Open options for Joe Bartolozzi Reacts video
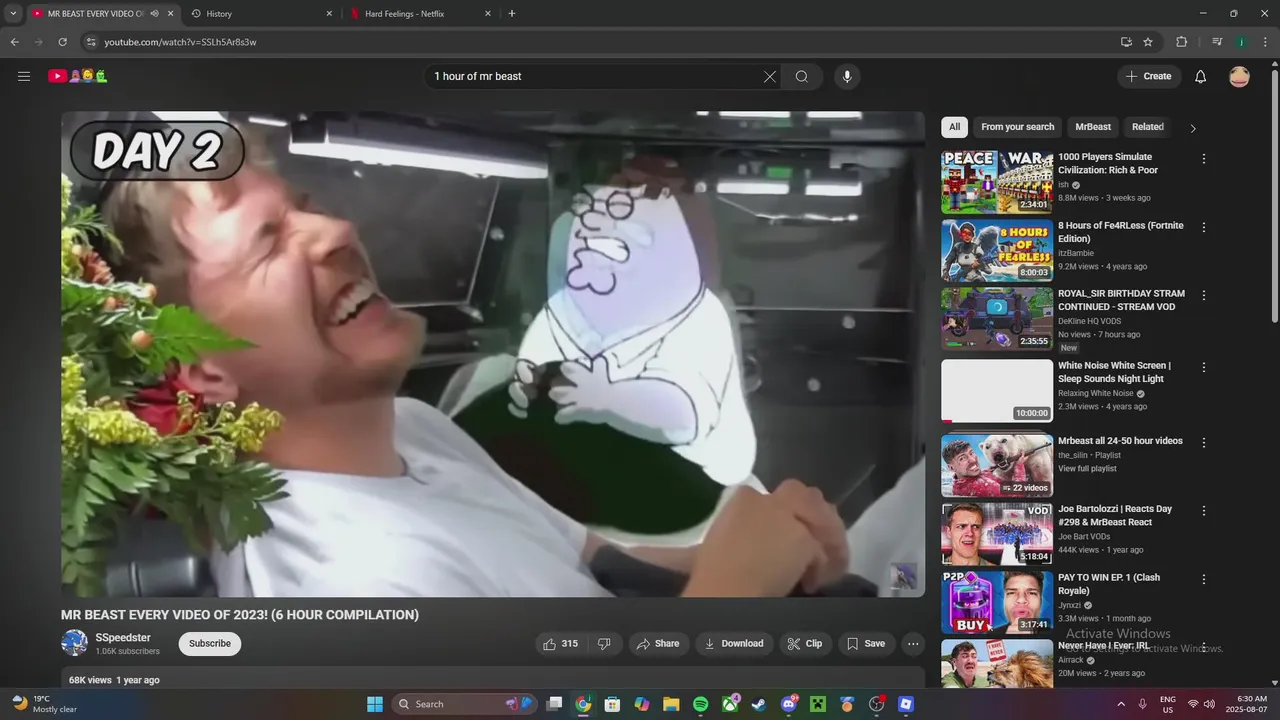 (x=1203, y=510)
